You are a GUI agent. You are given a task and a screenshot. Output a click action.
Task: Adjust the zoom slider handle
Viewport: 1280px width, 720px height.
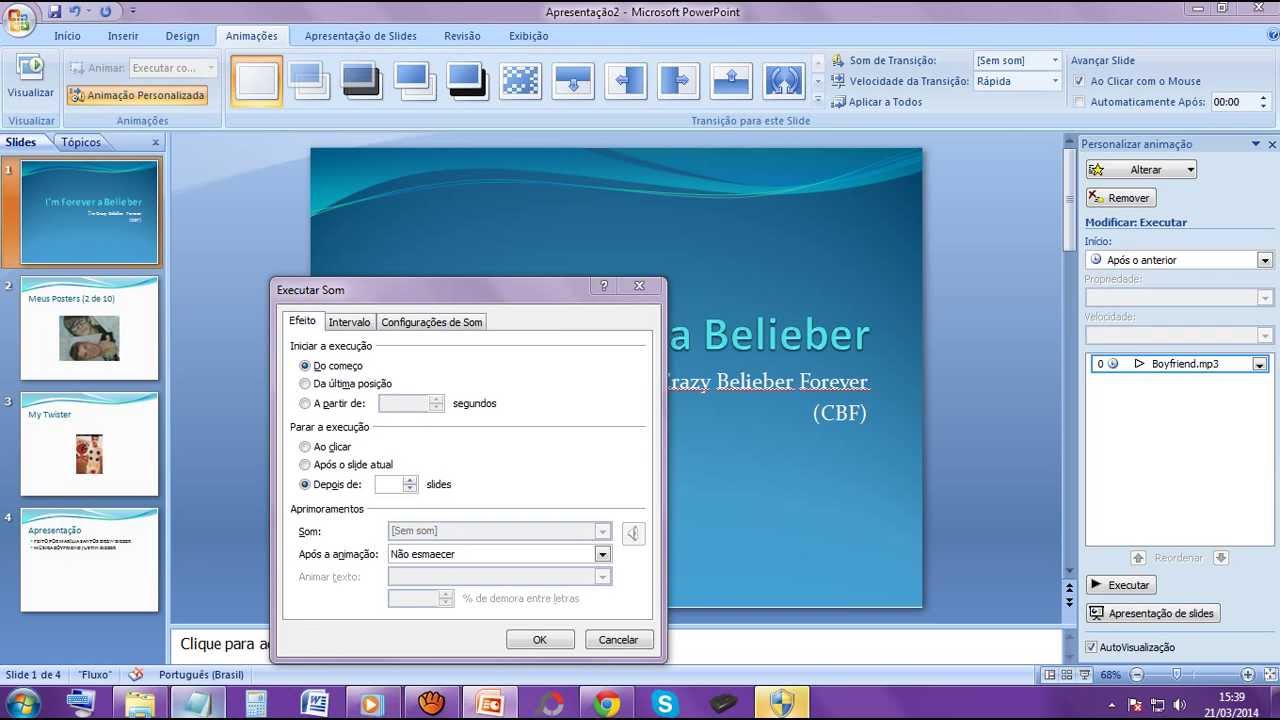point(1177,675)
